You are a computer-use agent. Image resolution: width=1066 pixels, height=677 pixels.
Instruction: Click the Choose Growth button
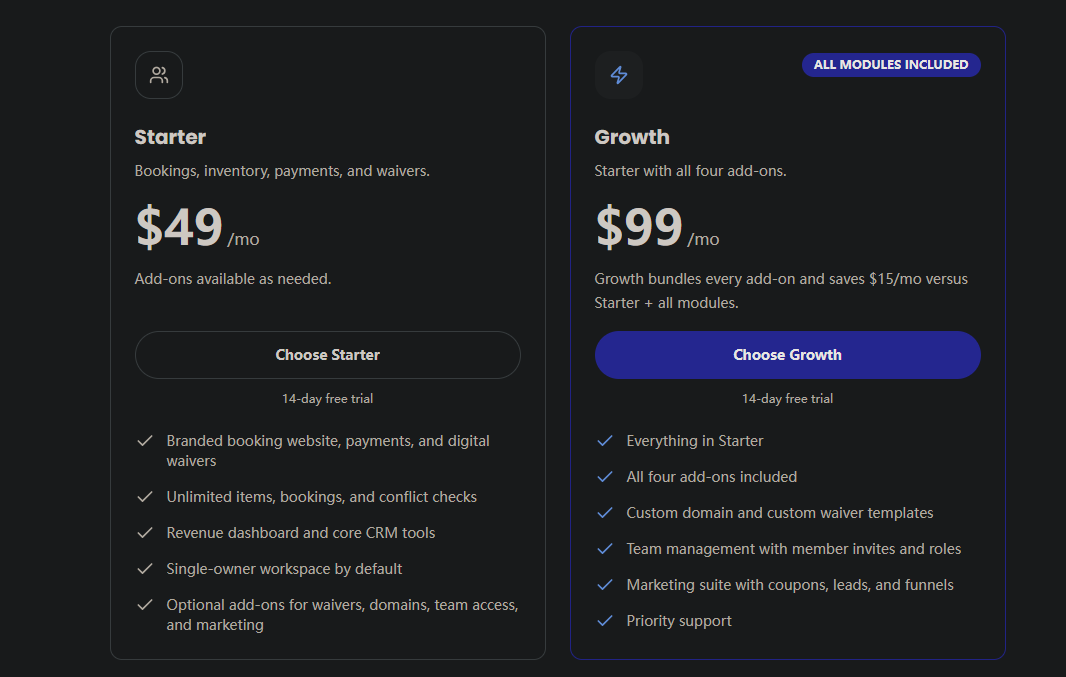pyautogui.click(x=787, y=355)
